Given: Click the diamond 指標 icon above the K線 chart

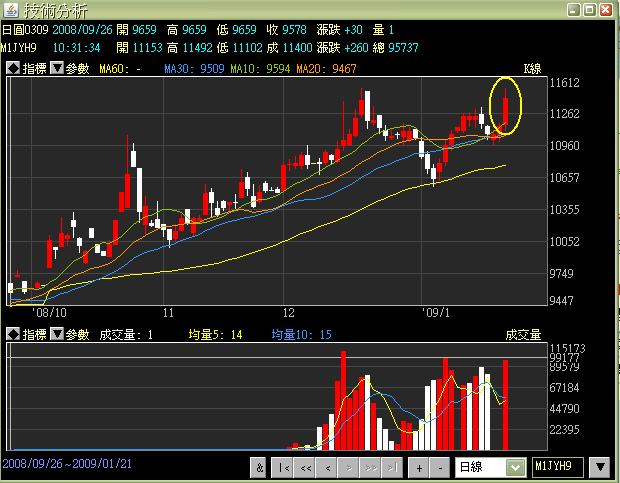Looking at the screenshot, I should click(x=13, y=68).
